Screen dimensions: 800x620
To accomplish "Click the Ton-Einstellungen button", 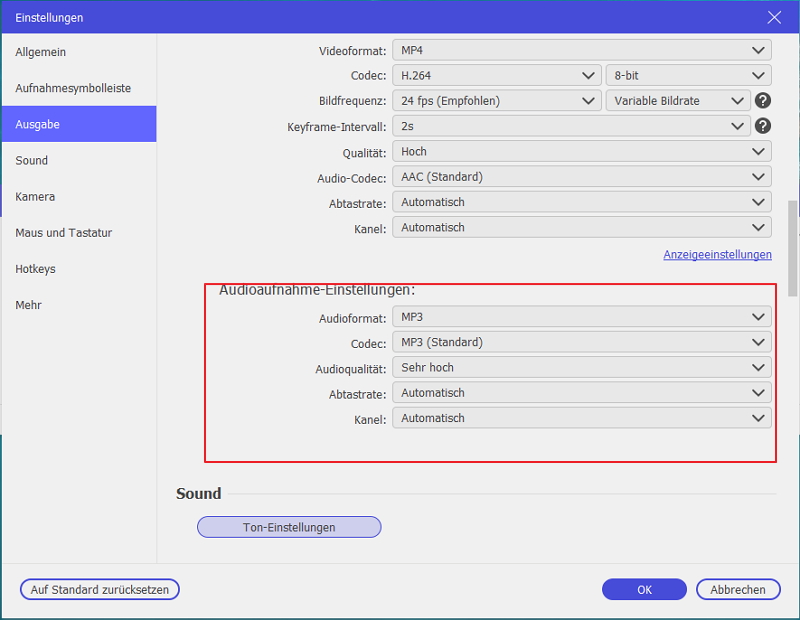I will click(289, 527).
